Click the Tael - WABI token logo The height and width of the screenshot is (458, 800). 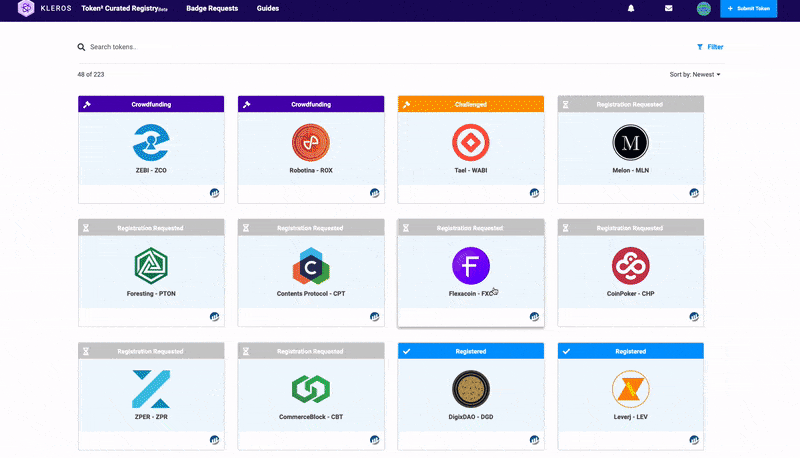[470, 142]
